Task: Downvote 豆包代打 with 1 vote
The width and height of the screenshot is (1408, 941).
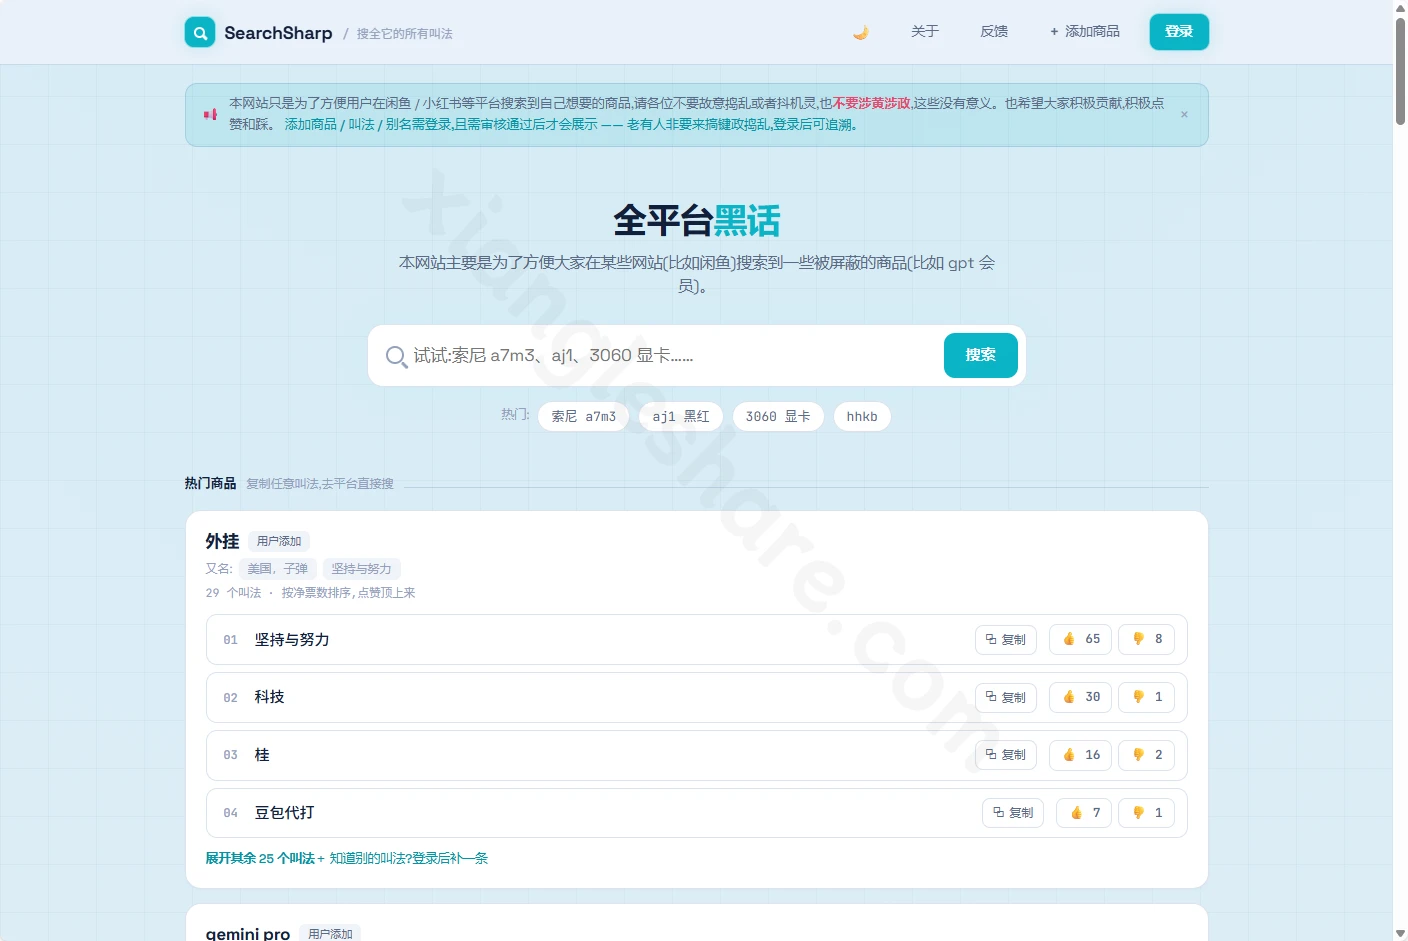Action: [1147, 813]
